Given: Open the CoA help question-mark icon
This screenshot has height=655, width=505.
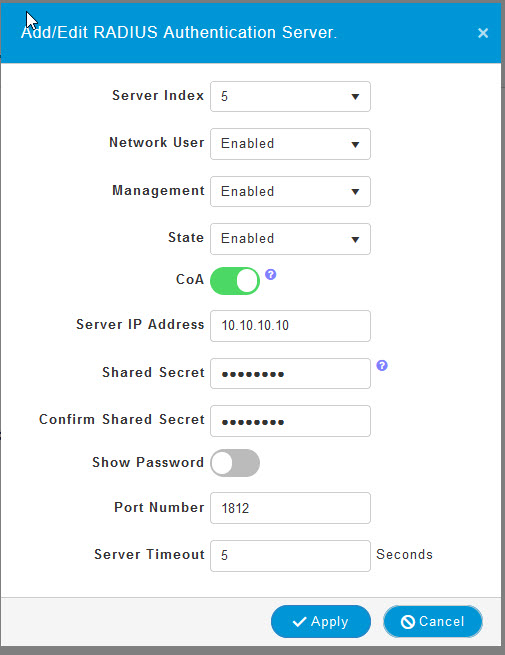Looking at the screenshot, I should click(271, 274).
